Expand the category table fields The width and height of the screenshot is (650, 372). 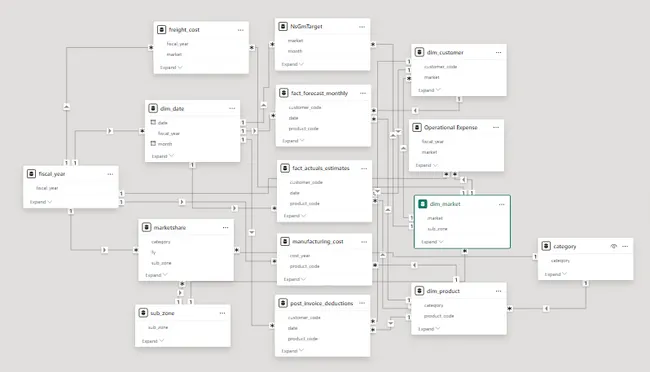555,274
